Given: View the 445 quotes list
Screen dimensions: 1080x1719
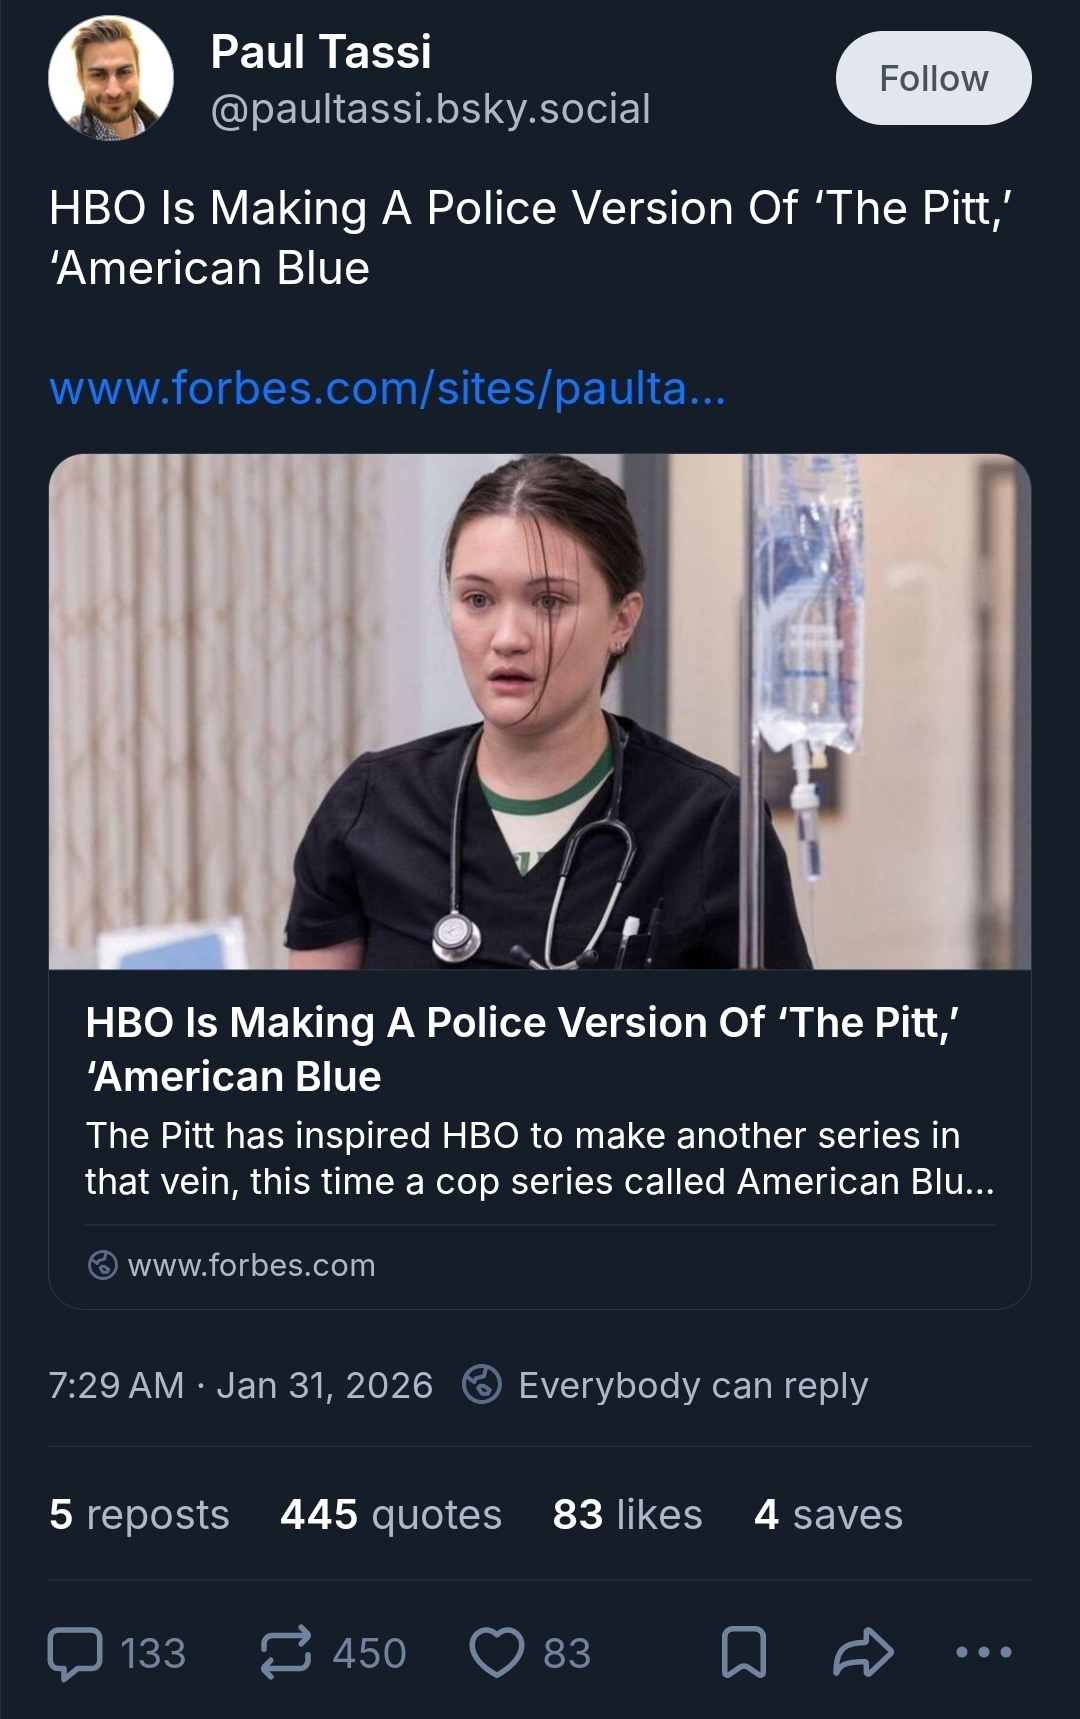Looking at the screenshot, I should [391, 1514].
